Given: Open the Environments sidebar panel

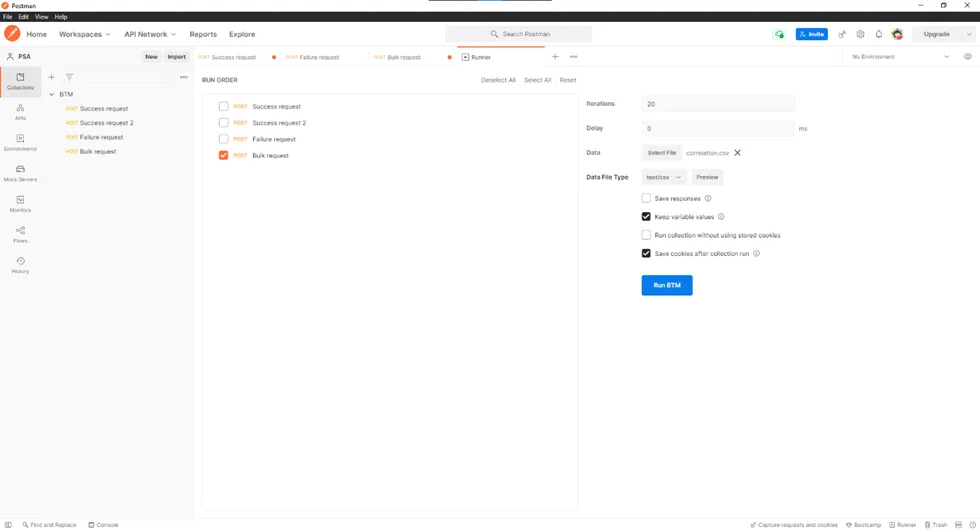Looking at the screenshot, I should 20,142.
